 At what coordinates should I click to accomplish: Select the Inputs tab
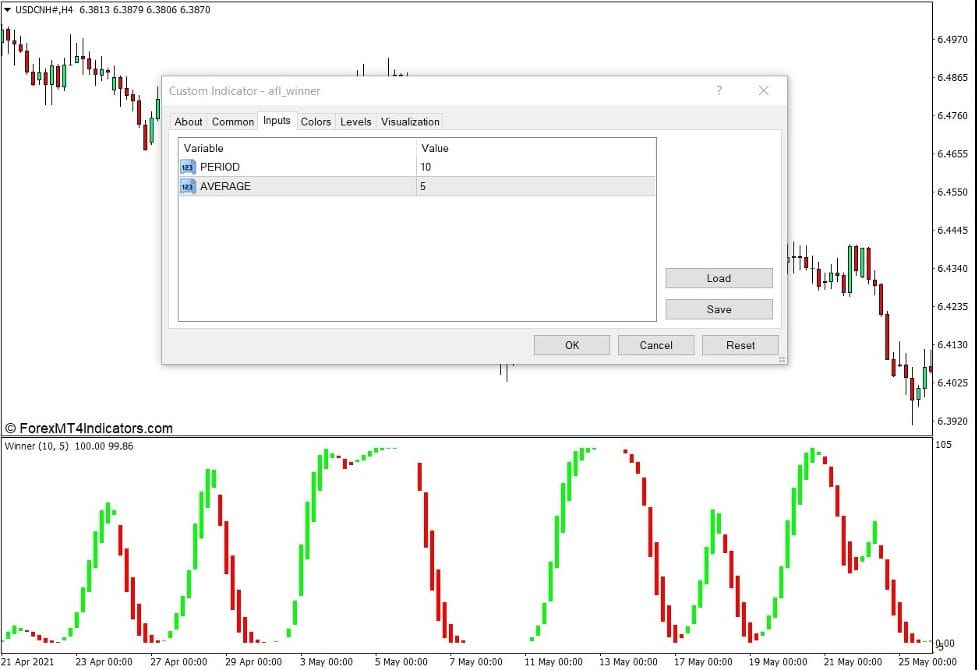[x=276, y=121]
